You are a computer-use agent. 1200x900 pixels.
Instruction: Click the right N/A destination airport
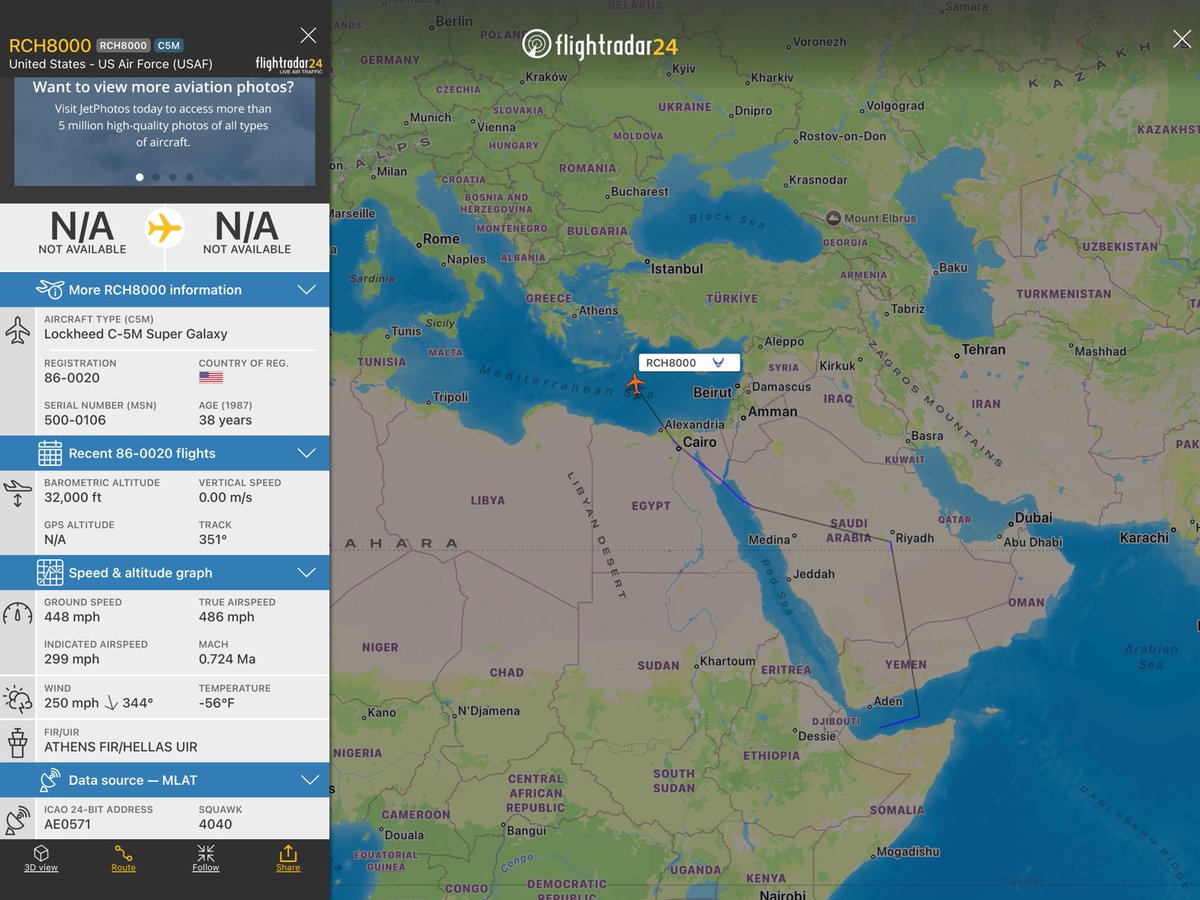[x=247, y=232]
